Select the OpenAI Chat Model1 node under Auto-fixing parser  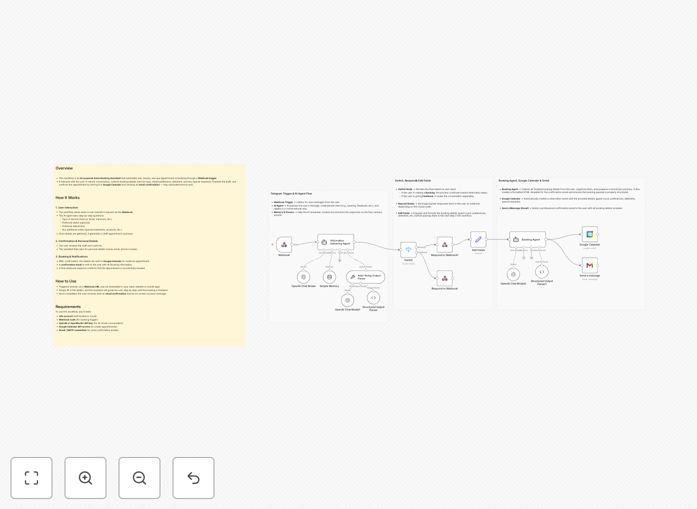point(347,300)
